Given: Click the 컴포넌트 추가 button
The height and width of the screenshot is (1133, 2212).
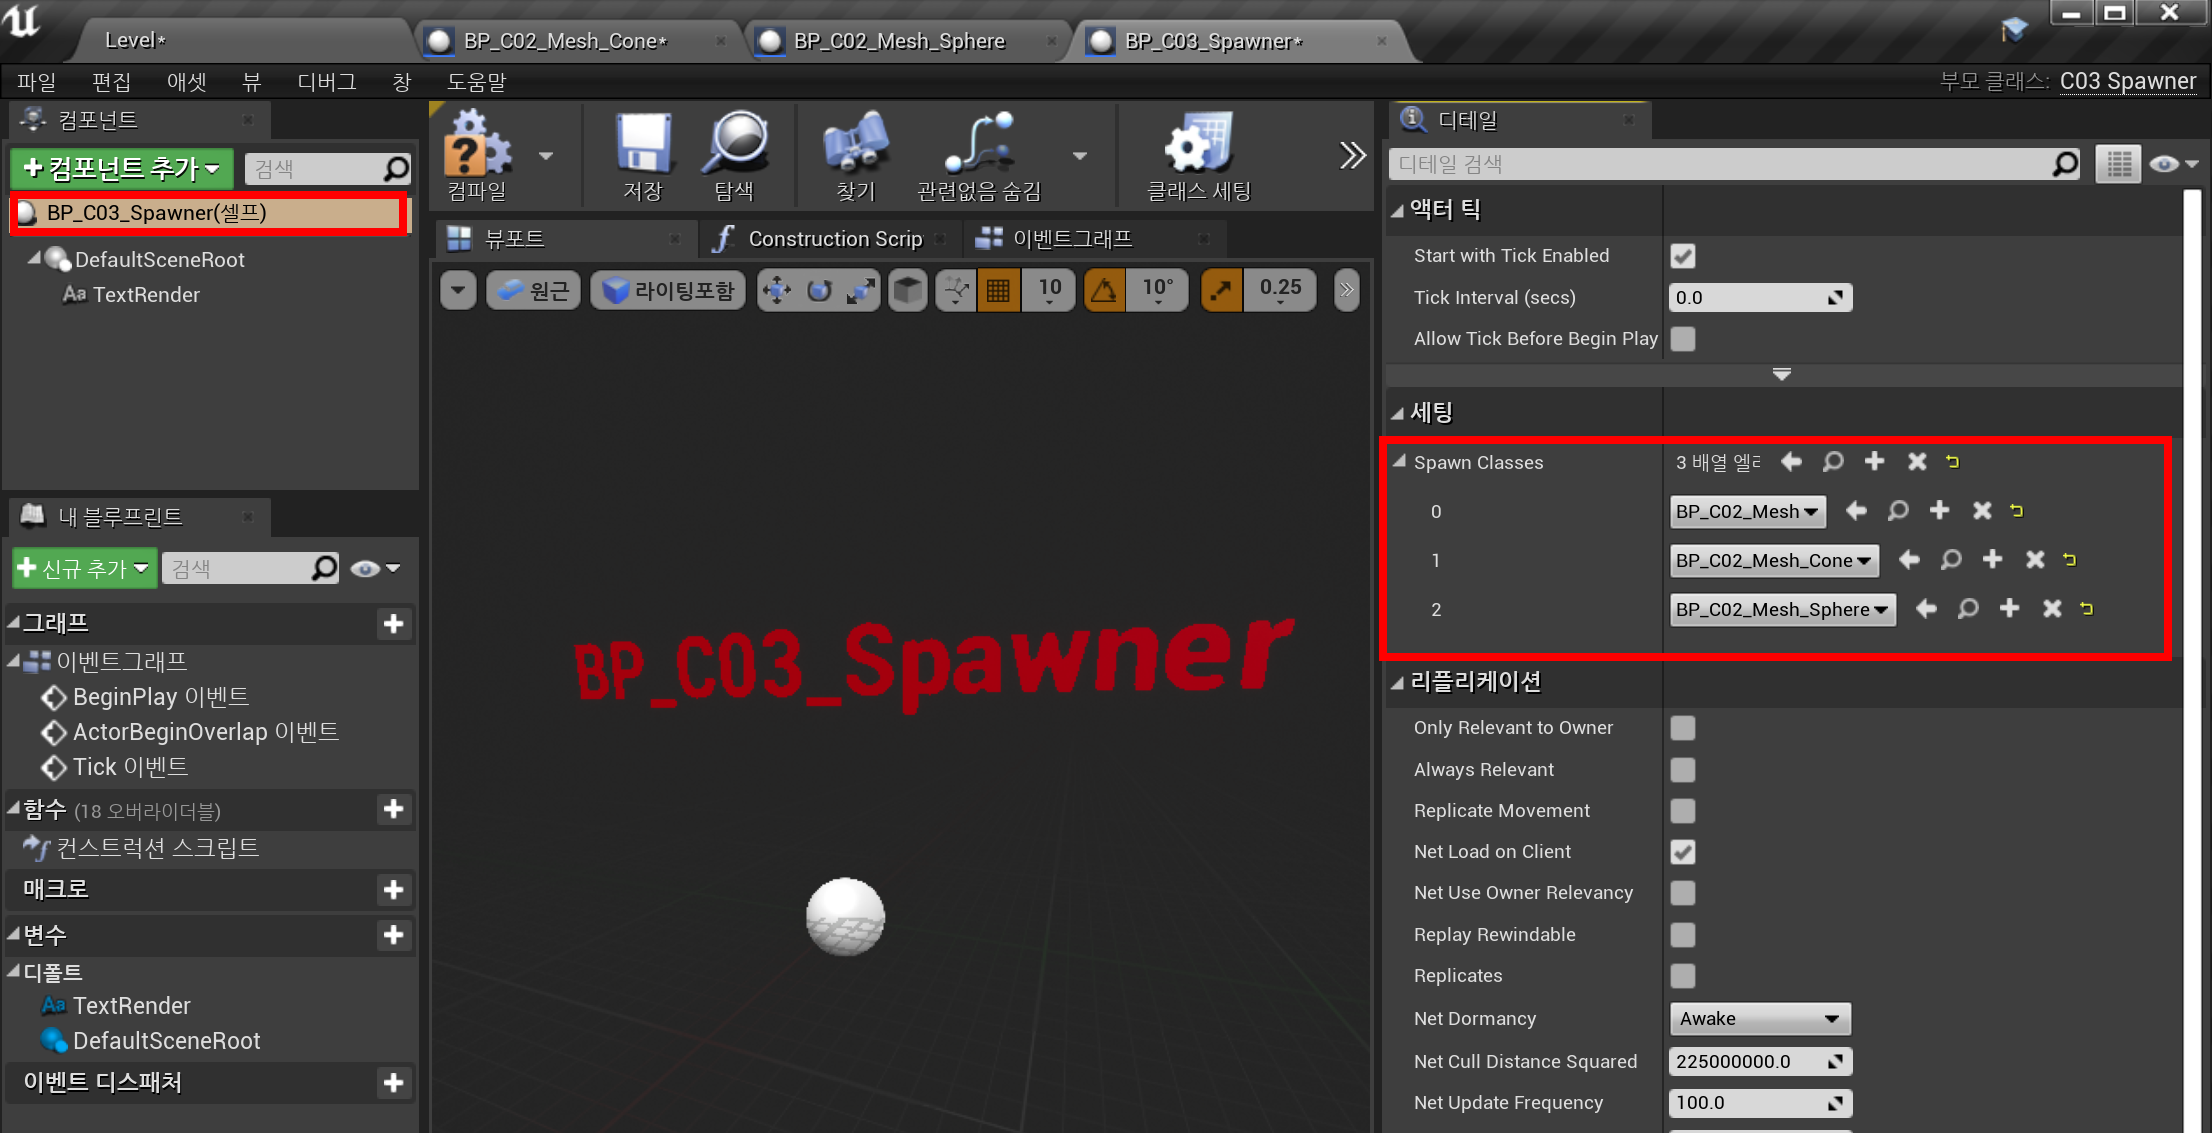Looking at the screenshot, I should pos(122,168).
